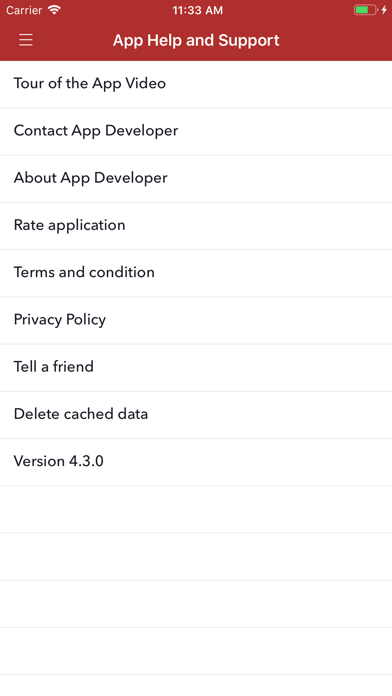Image resolution: width=392 pixels, height=696 pixels.
Task: Tap the empty row directly below Version 4.3.0
Action: [196, 510]
